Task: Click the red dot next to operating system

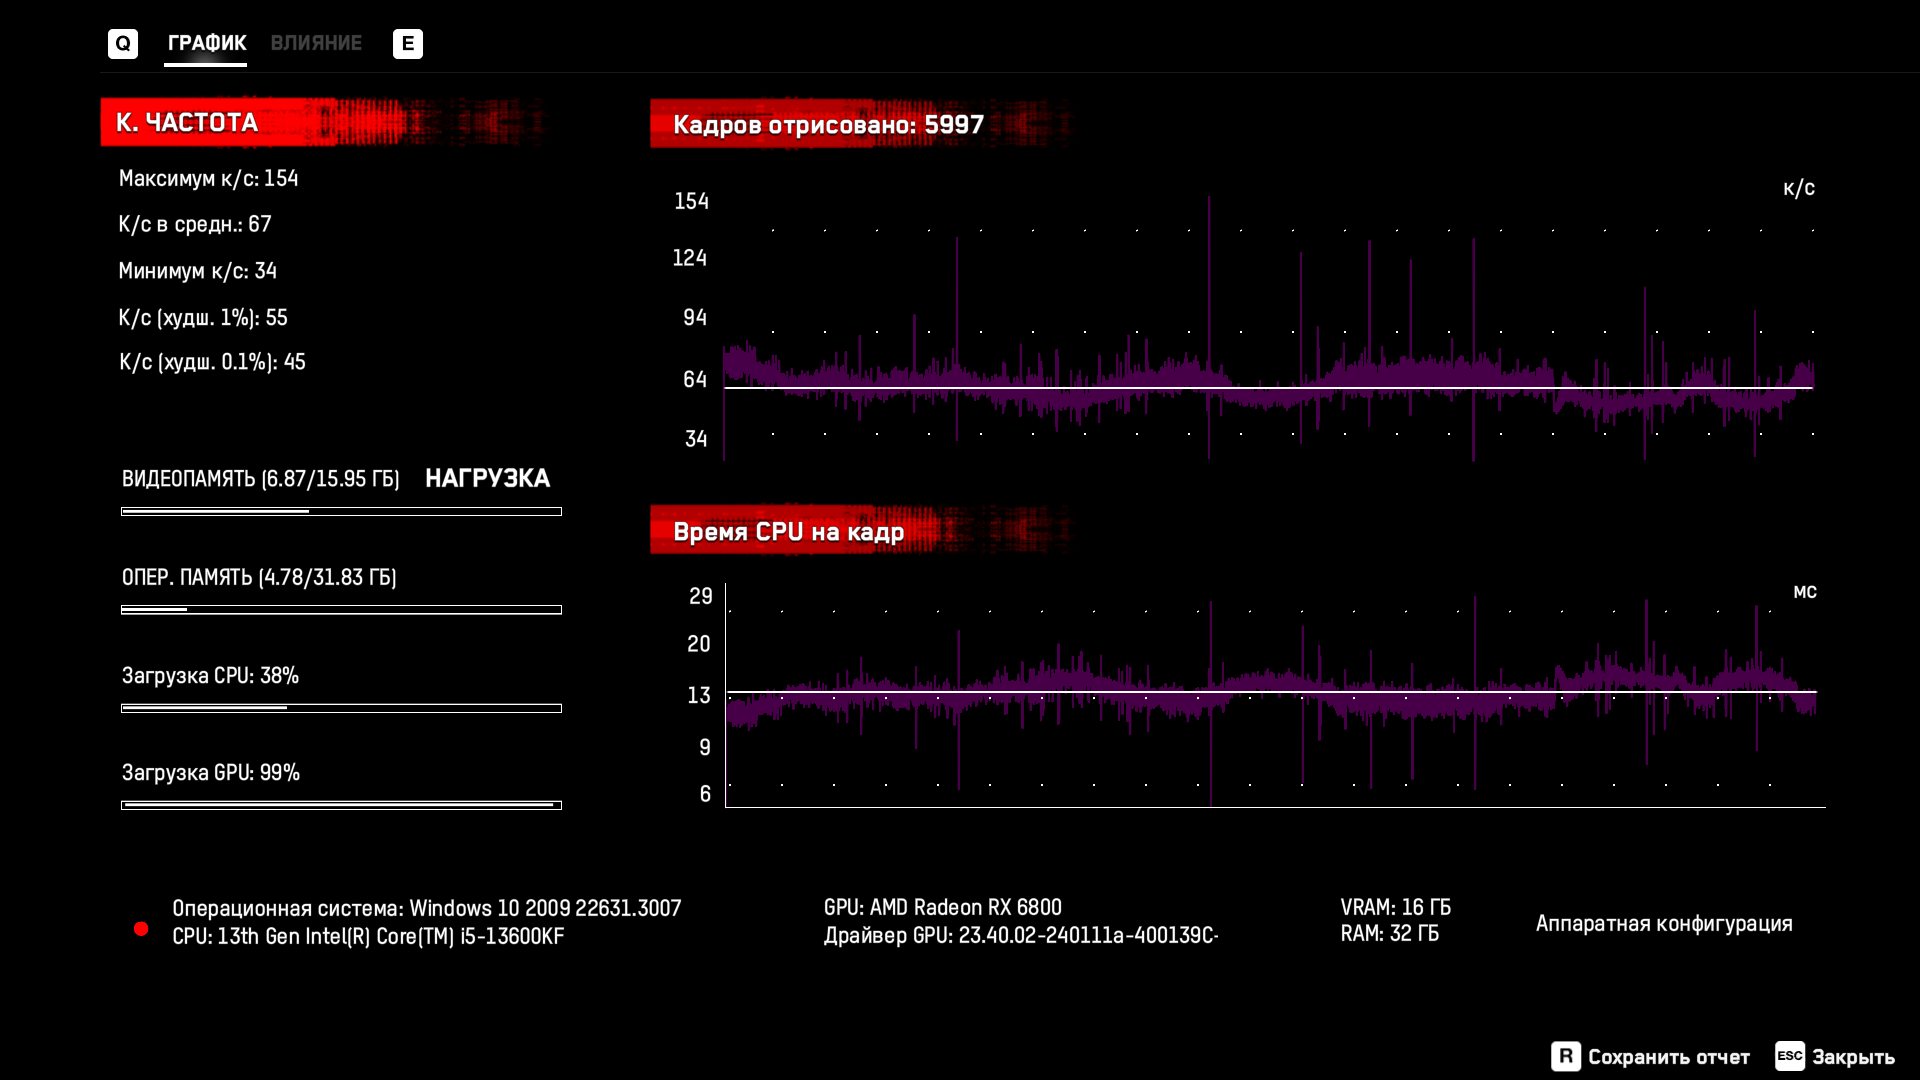Action: pyautogui.click(x=141, y=929)
